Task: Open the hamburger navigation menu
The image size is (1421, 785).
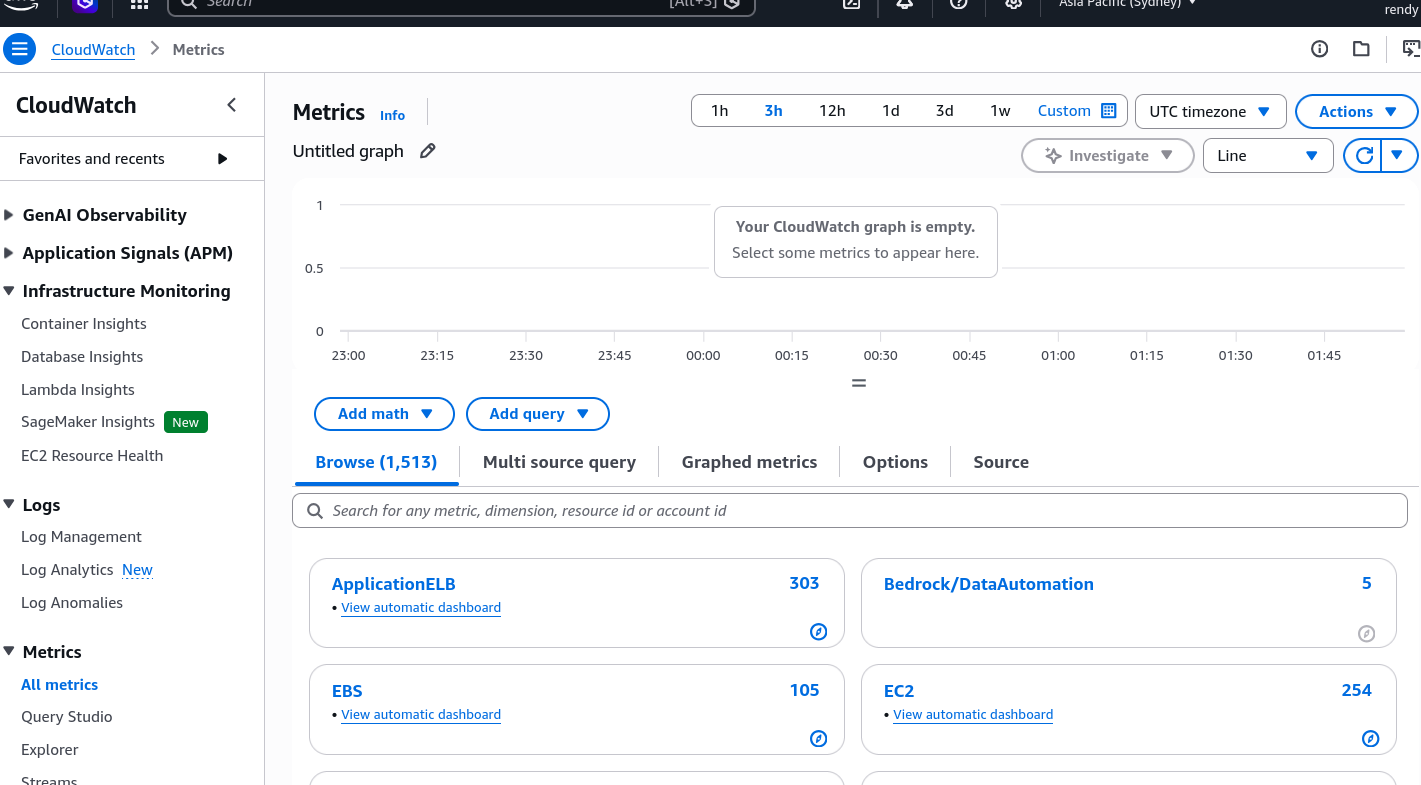Action: pyautogui.click(x=20, y=49)
